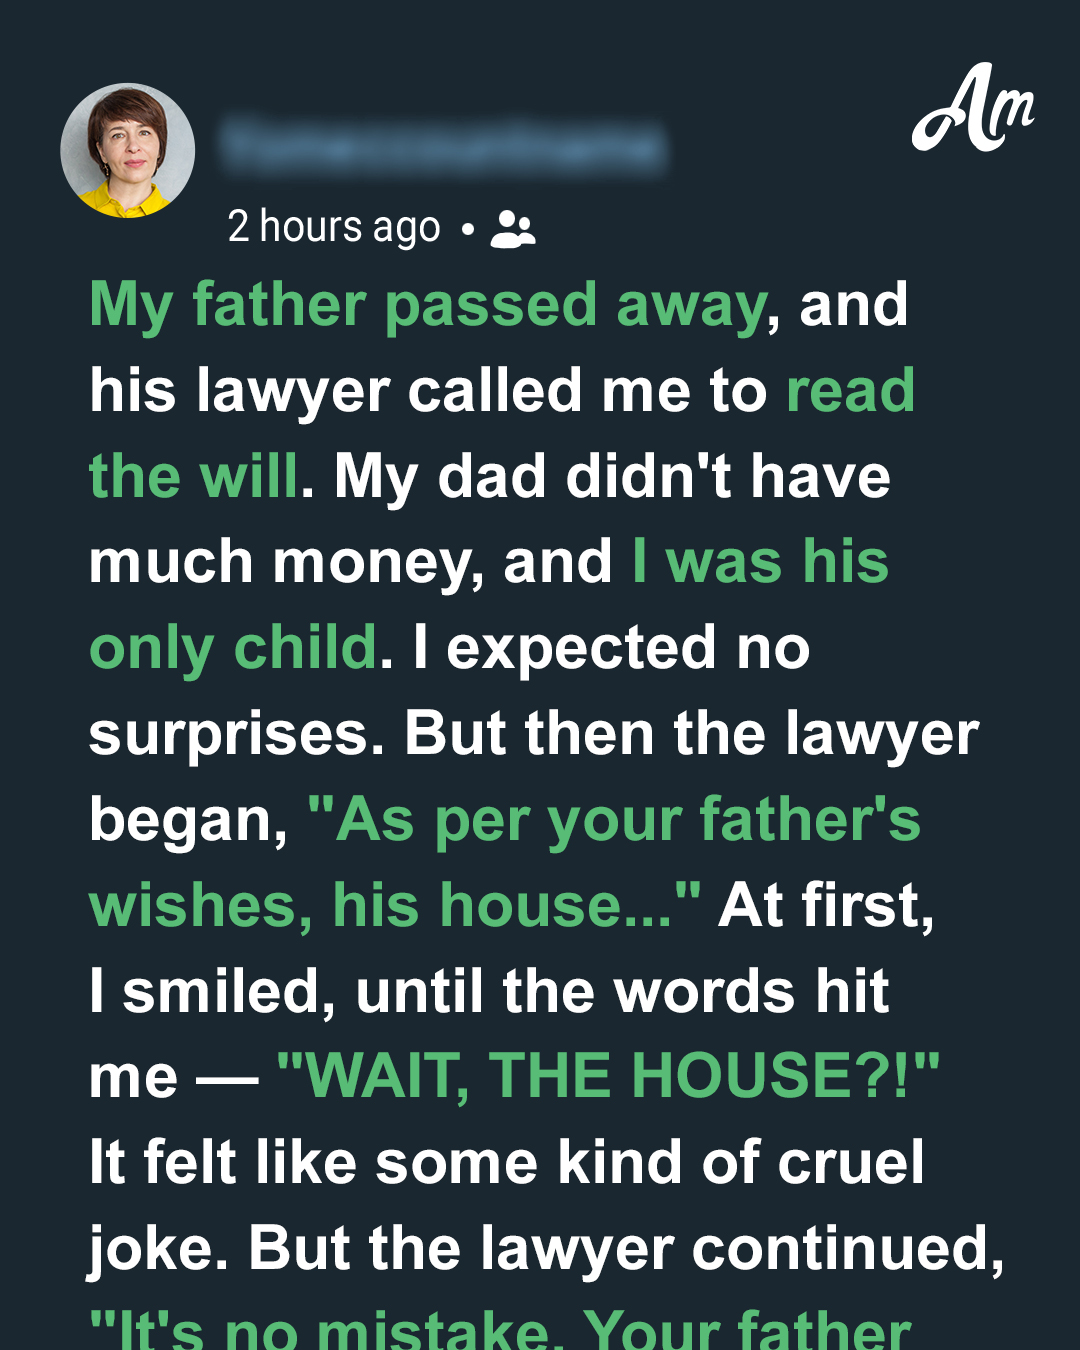Open the poster's round profile picture

click(128, 150)
